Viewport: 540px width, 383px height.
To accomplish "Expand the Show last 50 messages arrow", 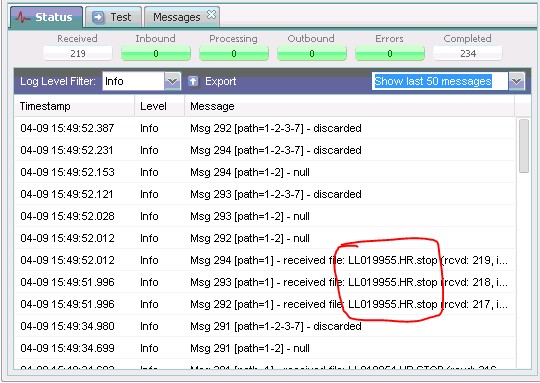I will [517, 81].
